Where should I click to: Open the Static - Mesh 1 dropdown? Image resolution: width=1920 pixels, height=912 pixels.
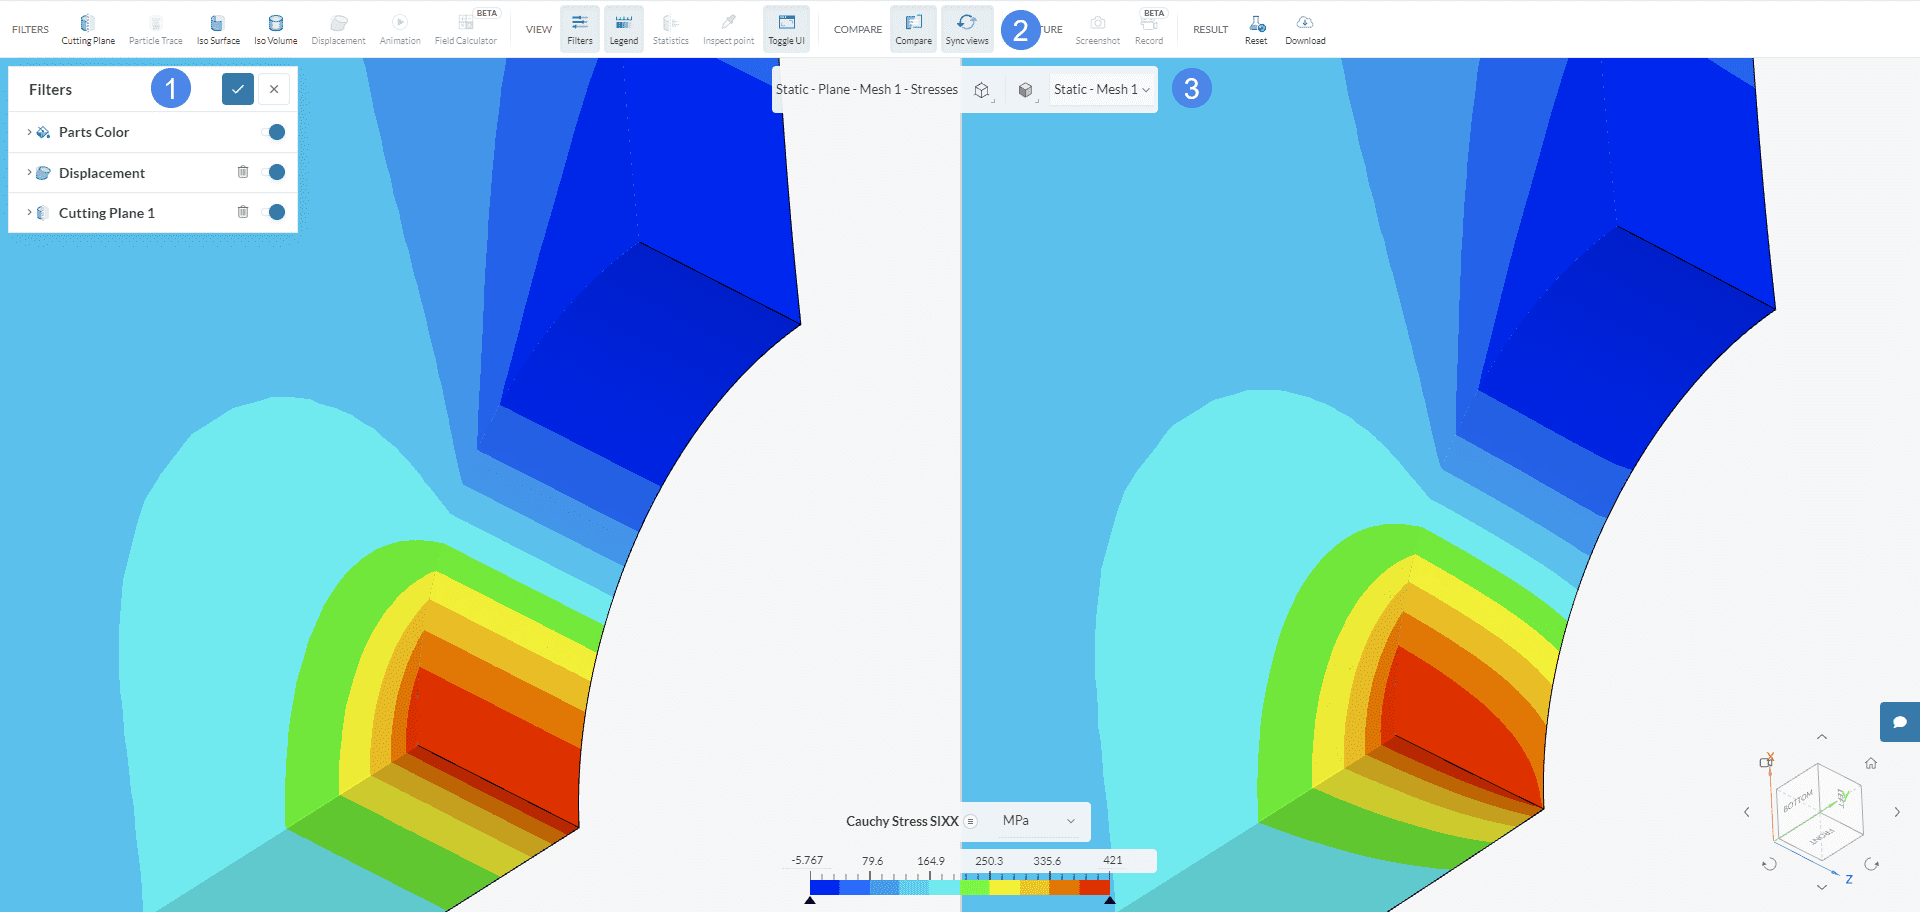click(x=1102, y=90)
